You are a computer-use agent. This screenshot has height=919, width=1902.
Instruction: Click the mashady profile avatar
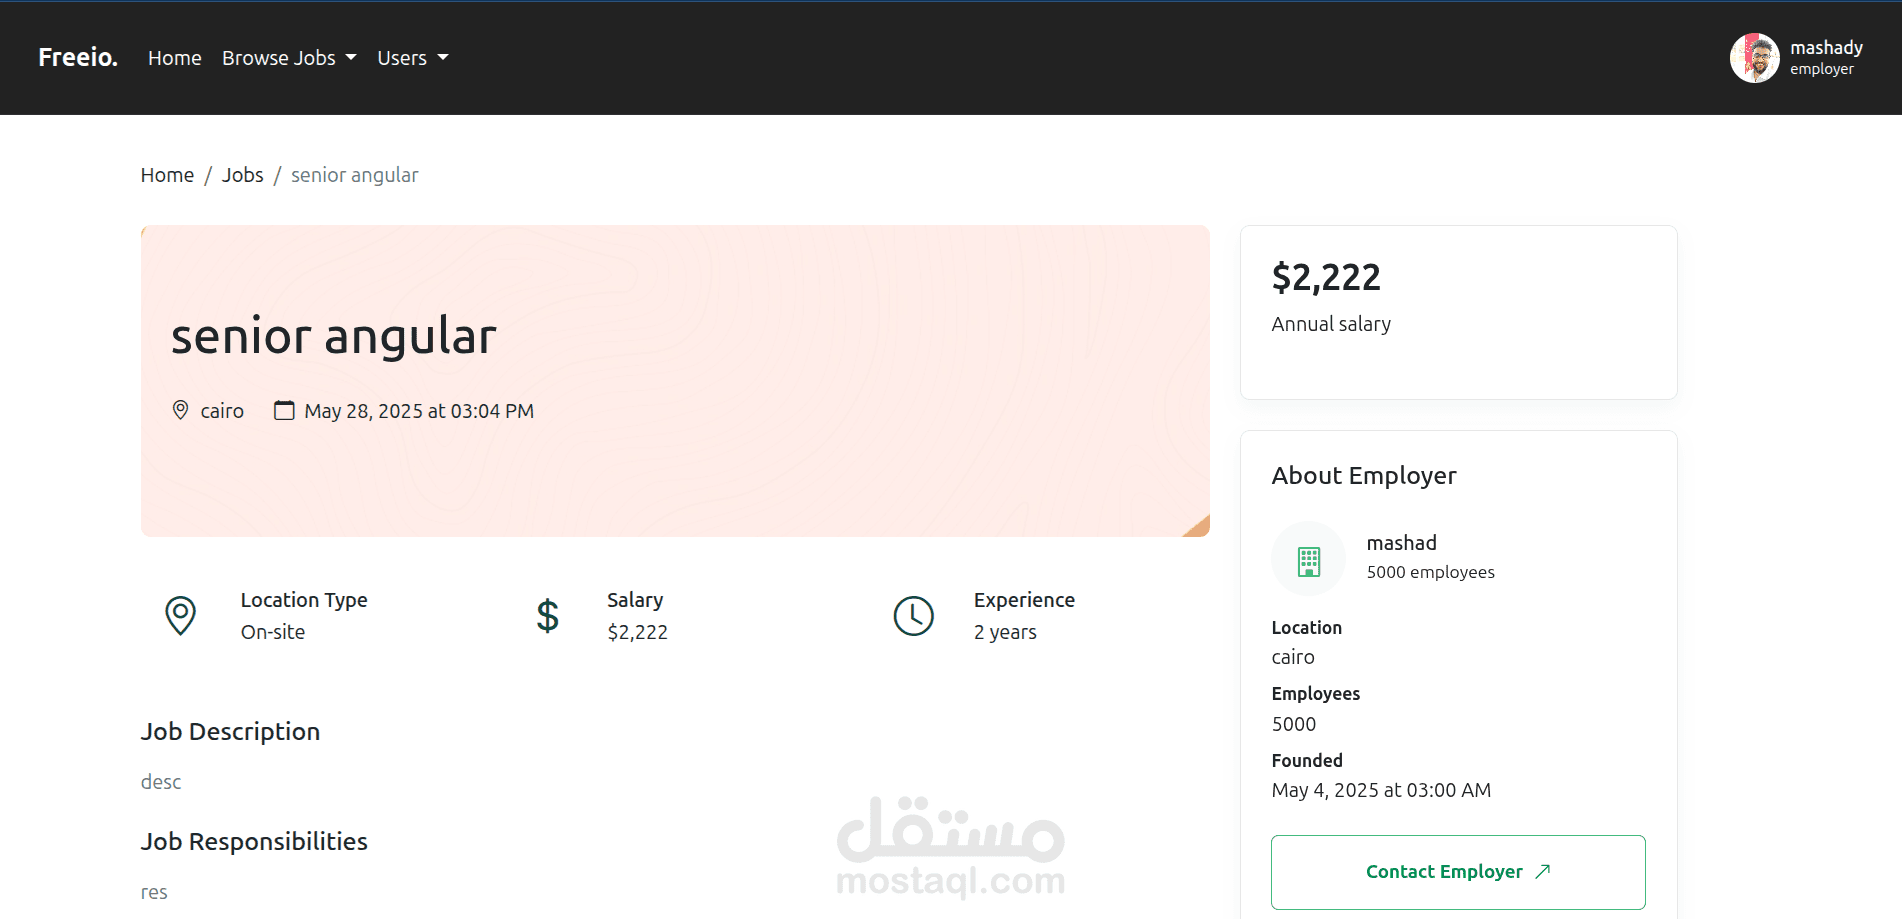tap(1754, 58)
